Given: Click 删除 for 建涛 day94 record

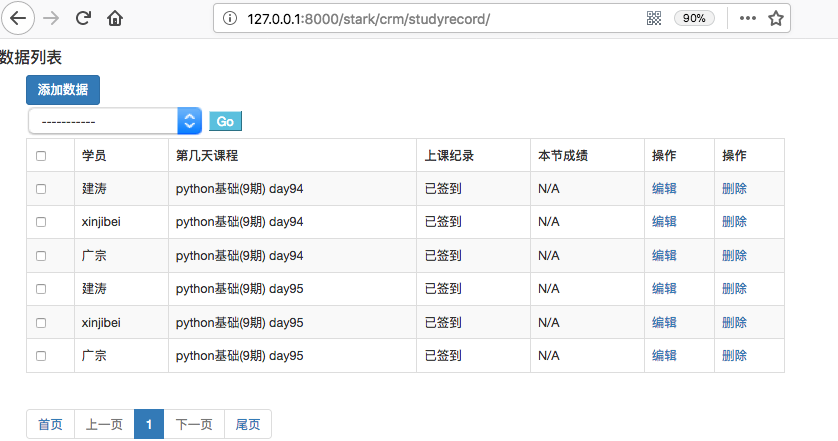Looking at the screenshot, I should (x=734, y=189).
